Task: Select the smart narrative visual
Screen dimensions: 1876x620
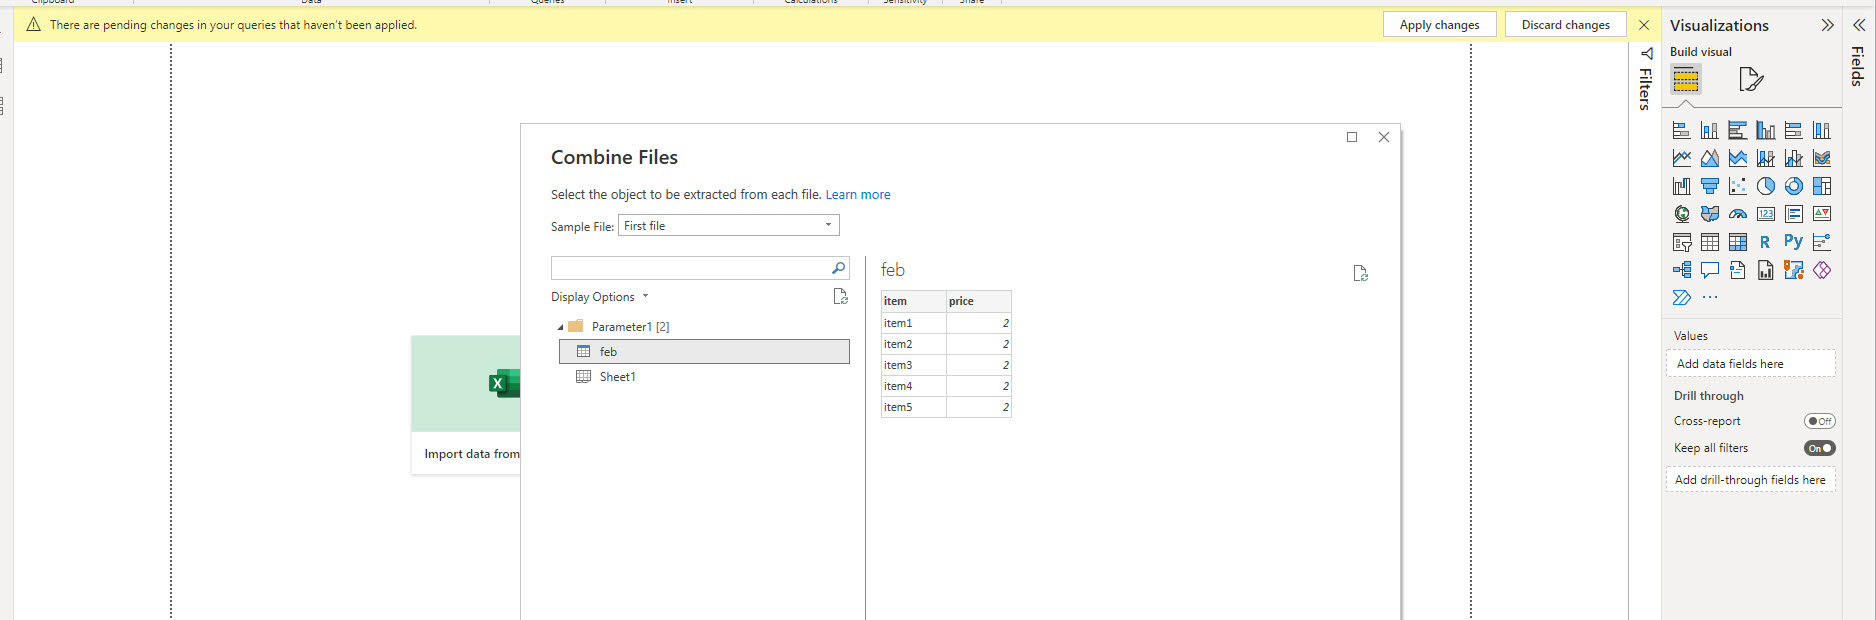Action: tap(1738, 270)
